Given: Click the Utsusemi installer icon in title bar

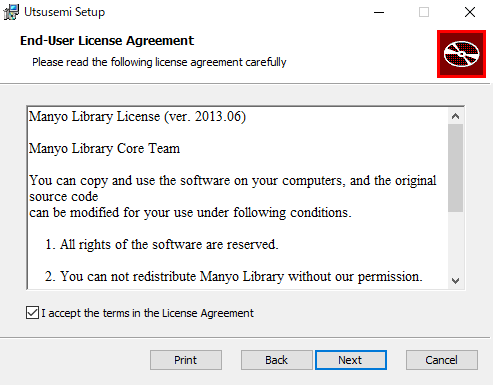Looking at the screenshot, I should click(x=11, y=12).
